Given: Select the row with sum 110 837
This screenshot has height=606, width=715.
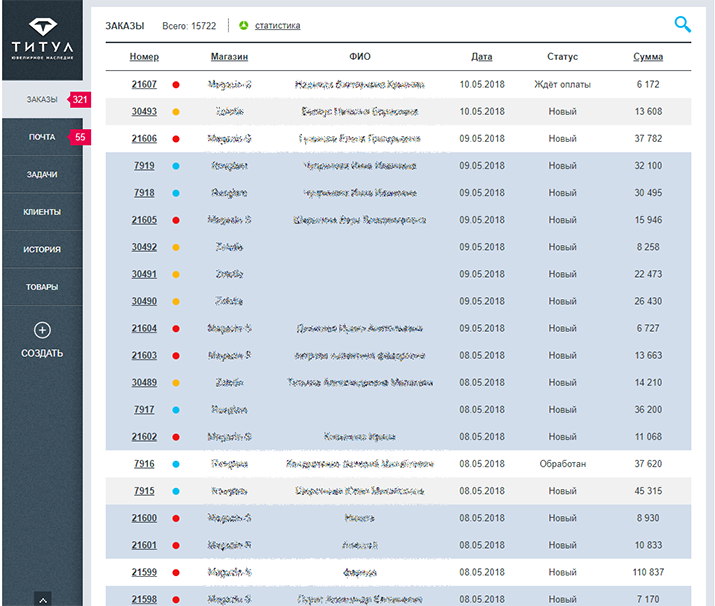Looking at the screenshot, I should click(x=648, y=572).
